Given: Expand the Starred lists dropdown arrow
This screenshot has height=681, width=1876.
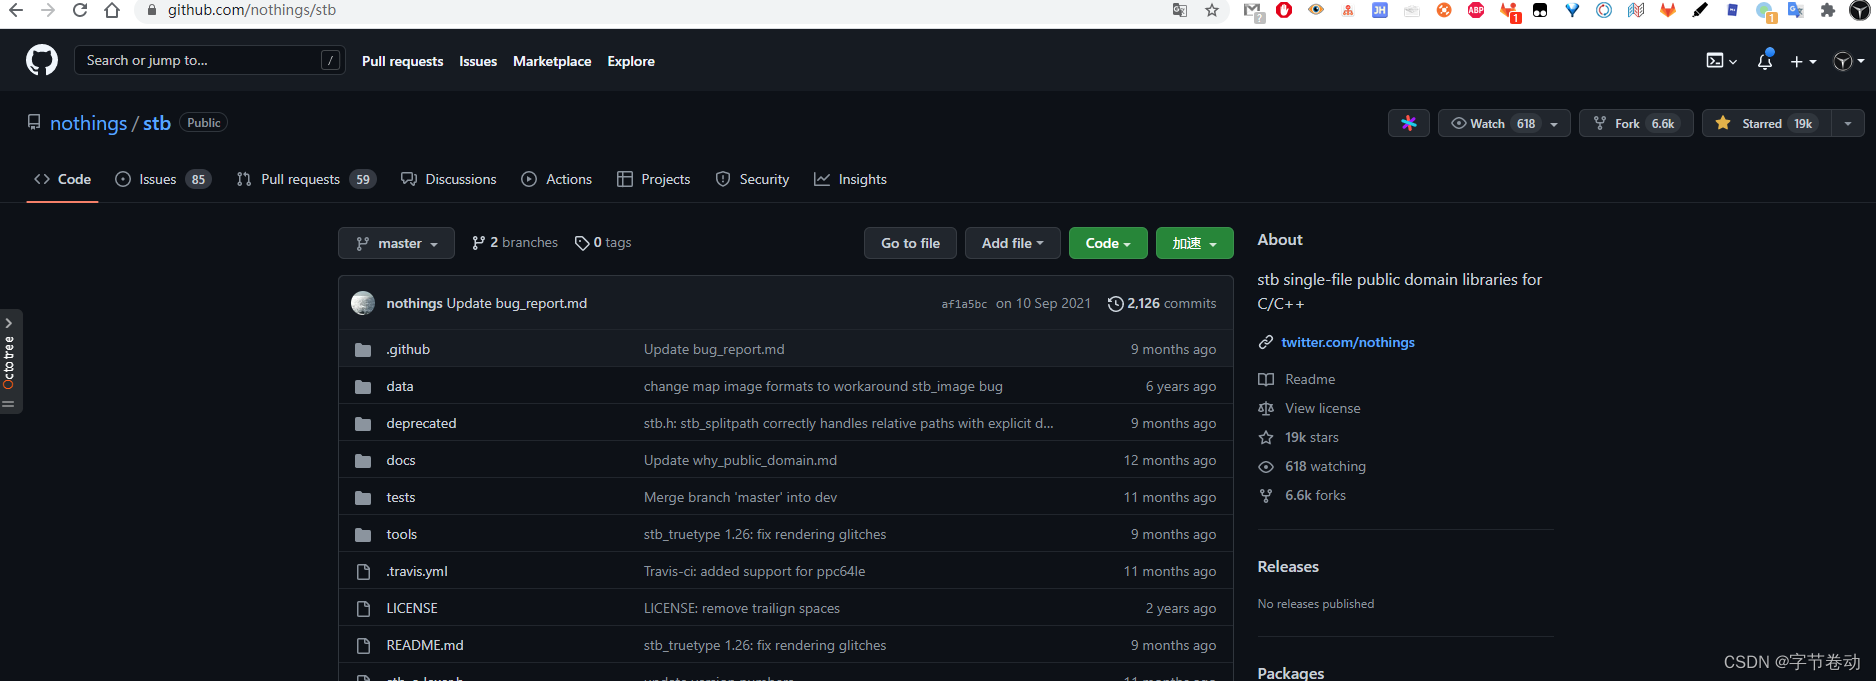Looking at the screenshot, I should pos(1848,123).
